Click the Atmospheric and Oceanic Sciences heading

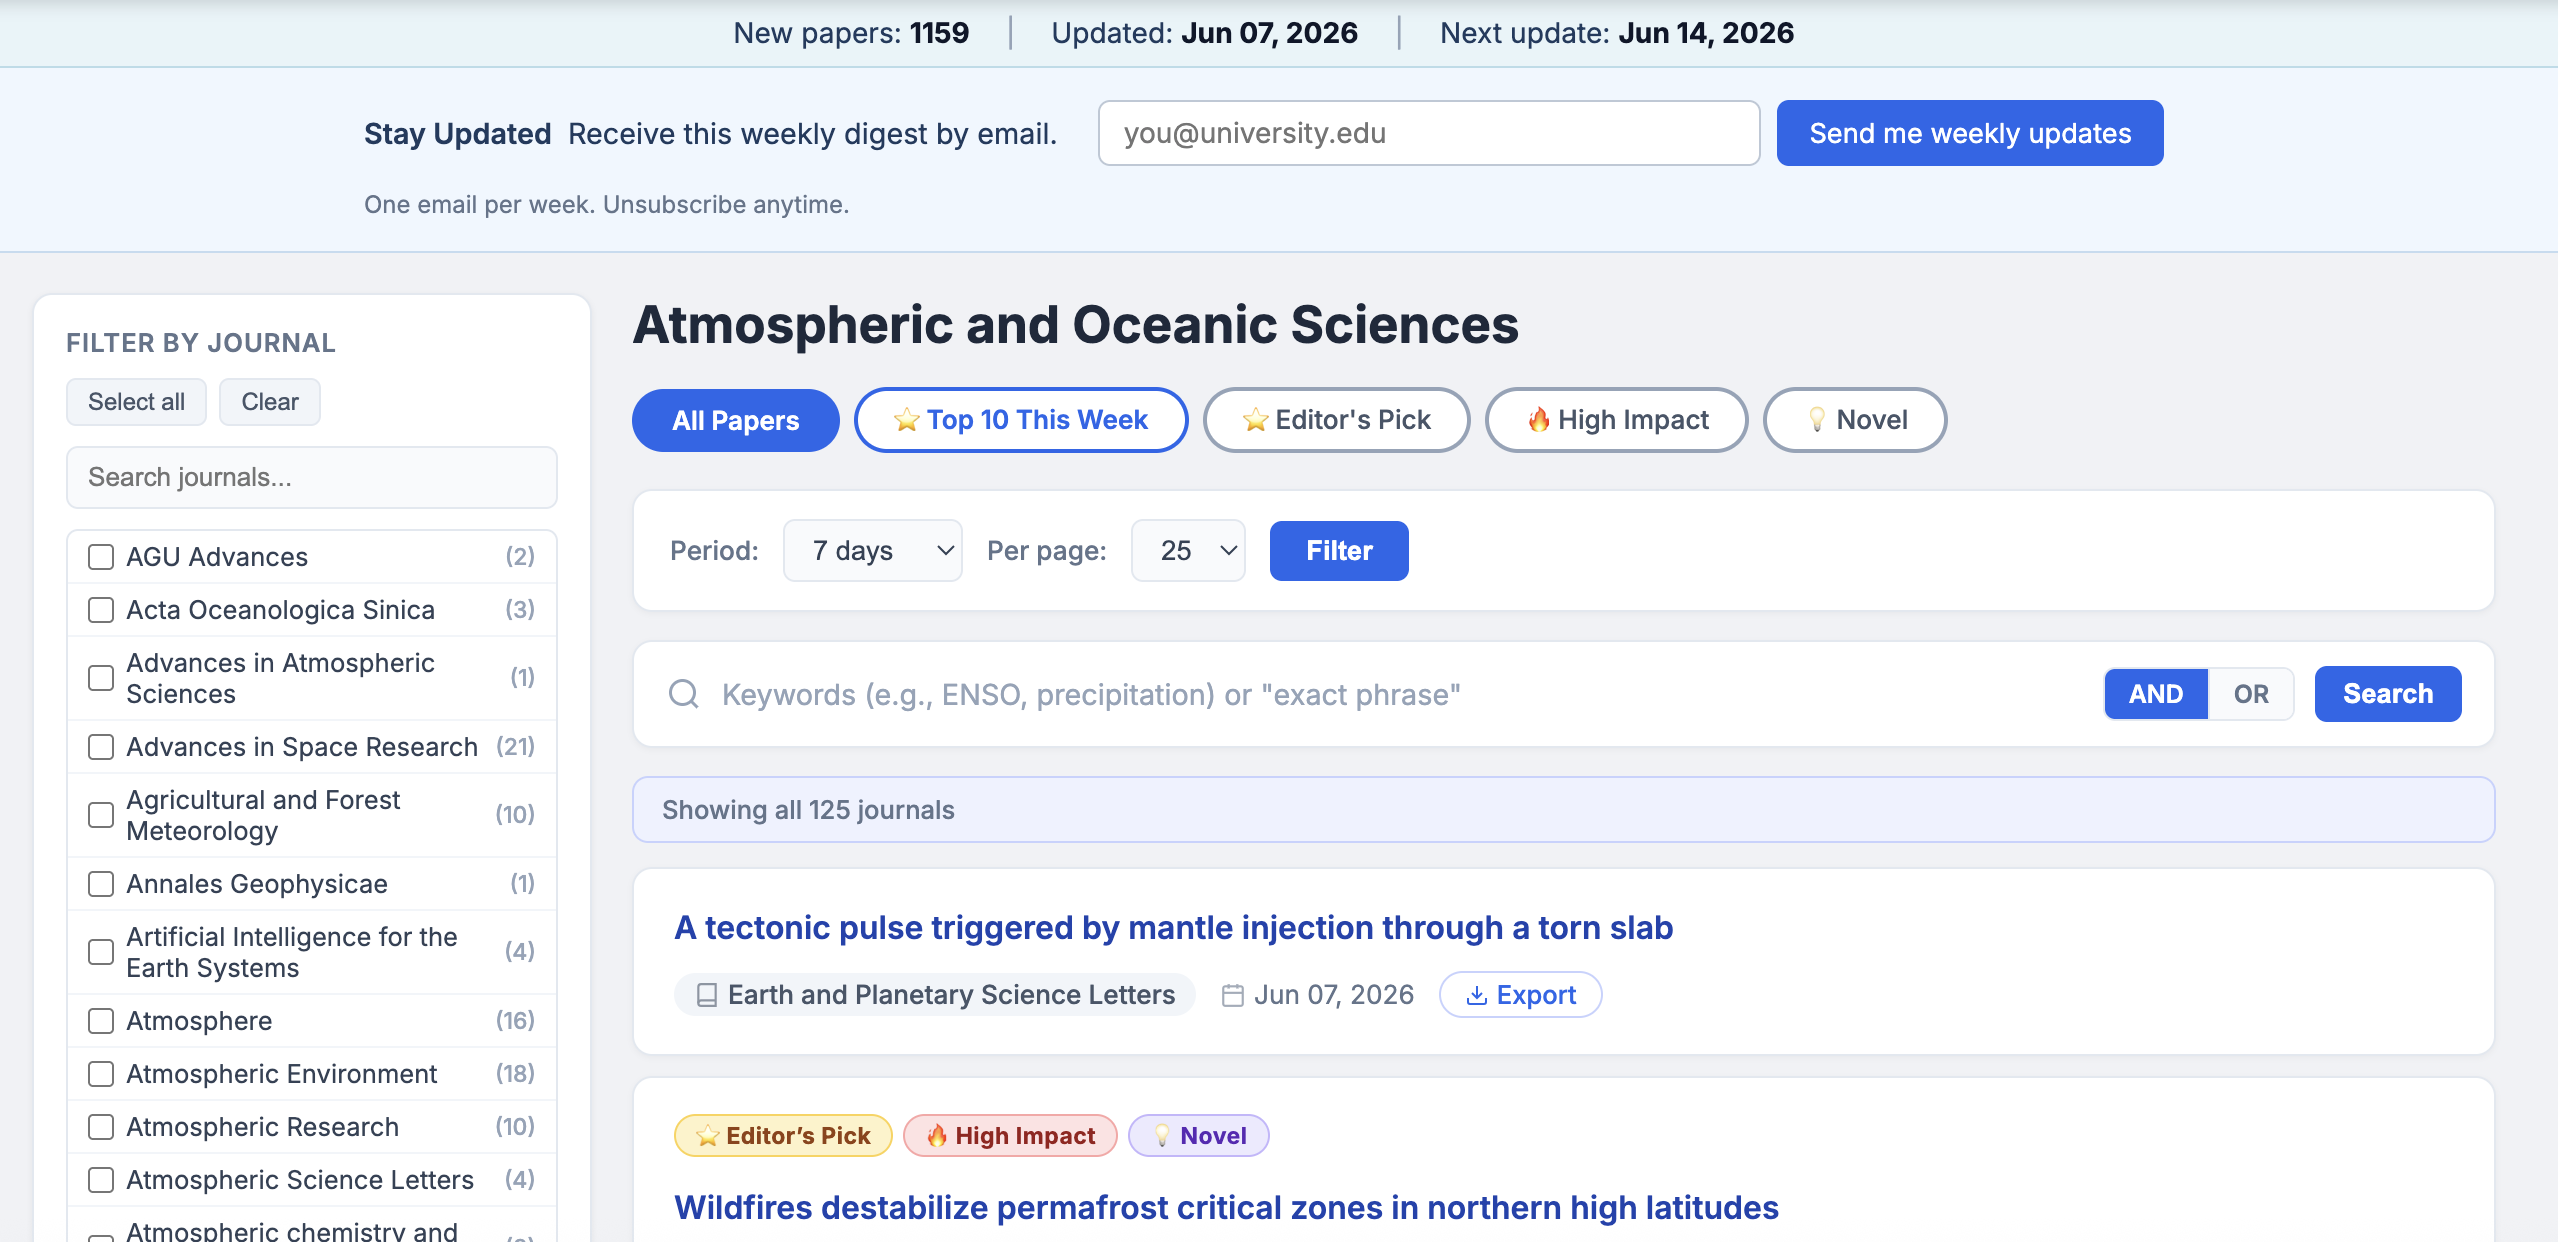1076,325
